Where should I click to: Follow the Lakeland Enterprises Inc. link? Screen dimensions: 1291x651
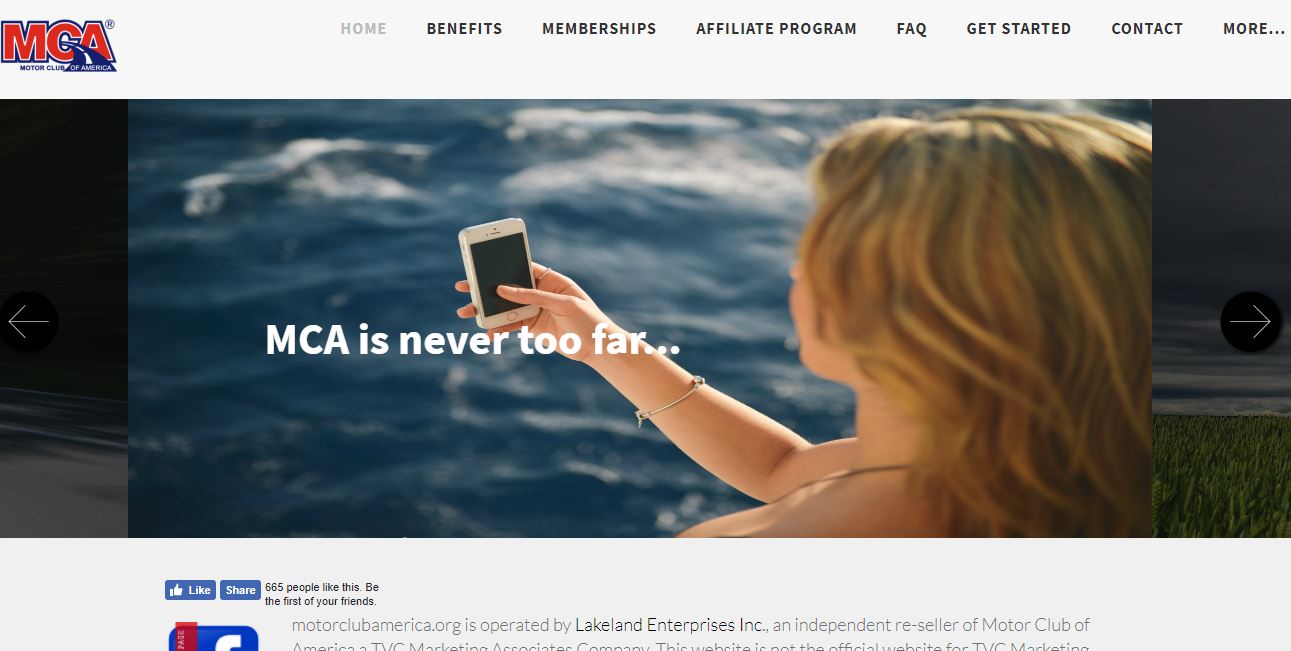click(670, 625)
